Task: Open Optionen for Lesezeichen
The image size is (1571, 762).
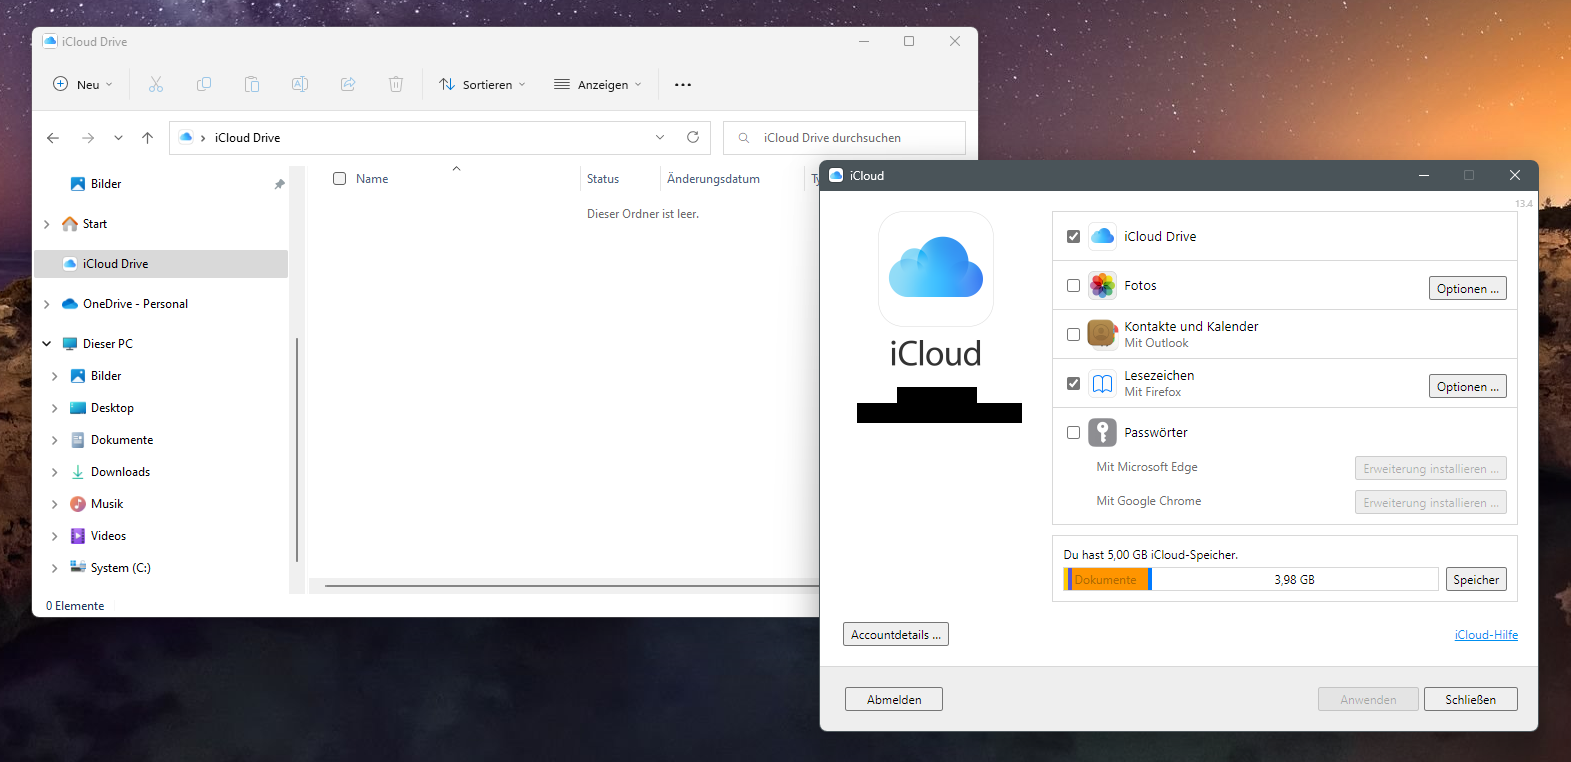Action: coord(1467,387)
